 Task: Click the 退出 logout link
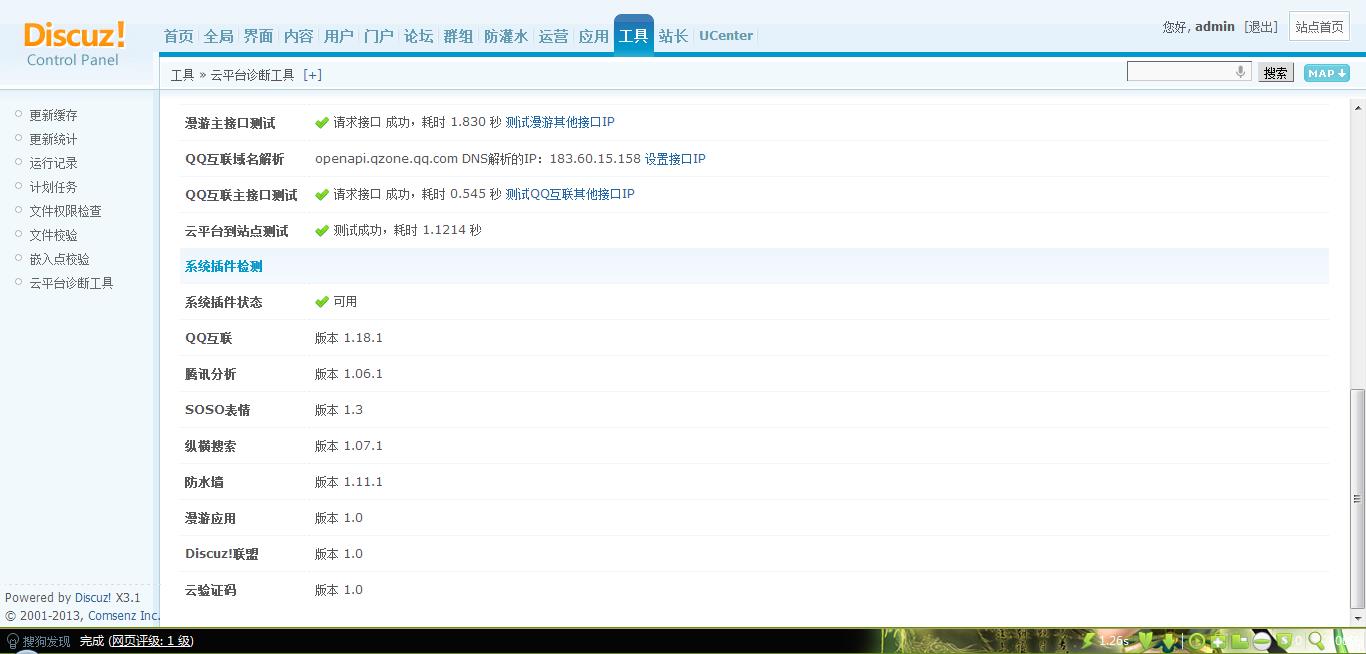coord(1261,27)
